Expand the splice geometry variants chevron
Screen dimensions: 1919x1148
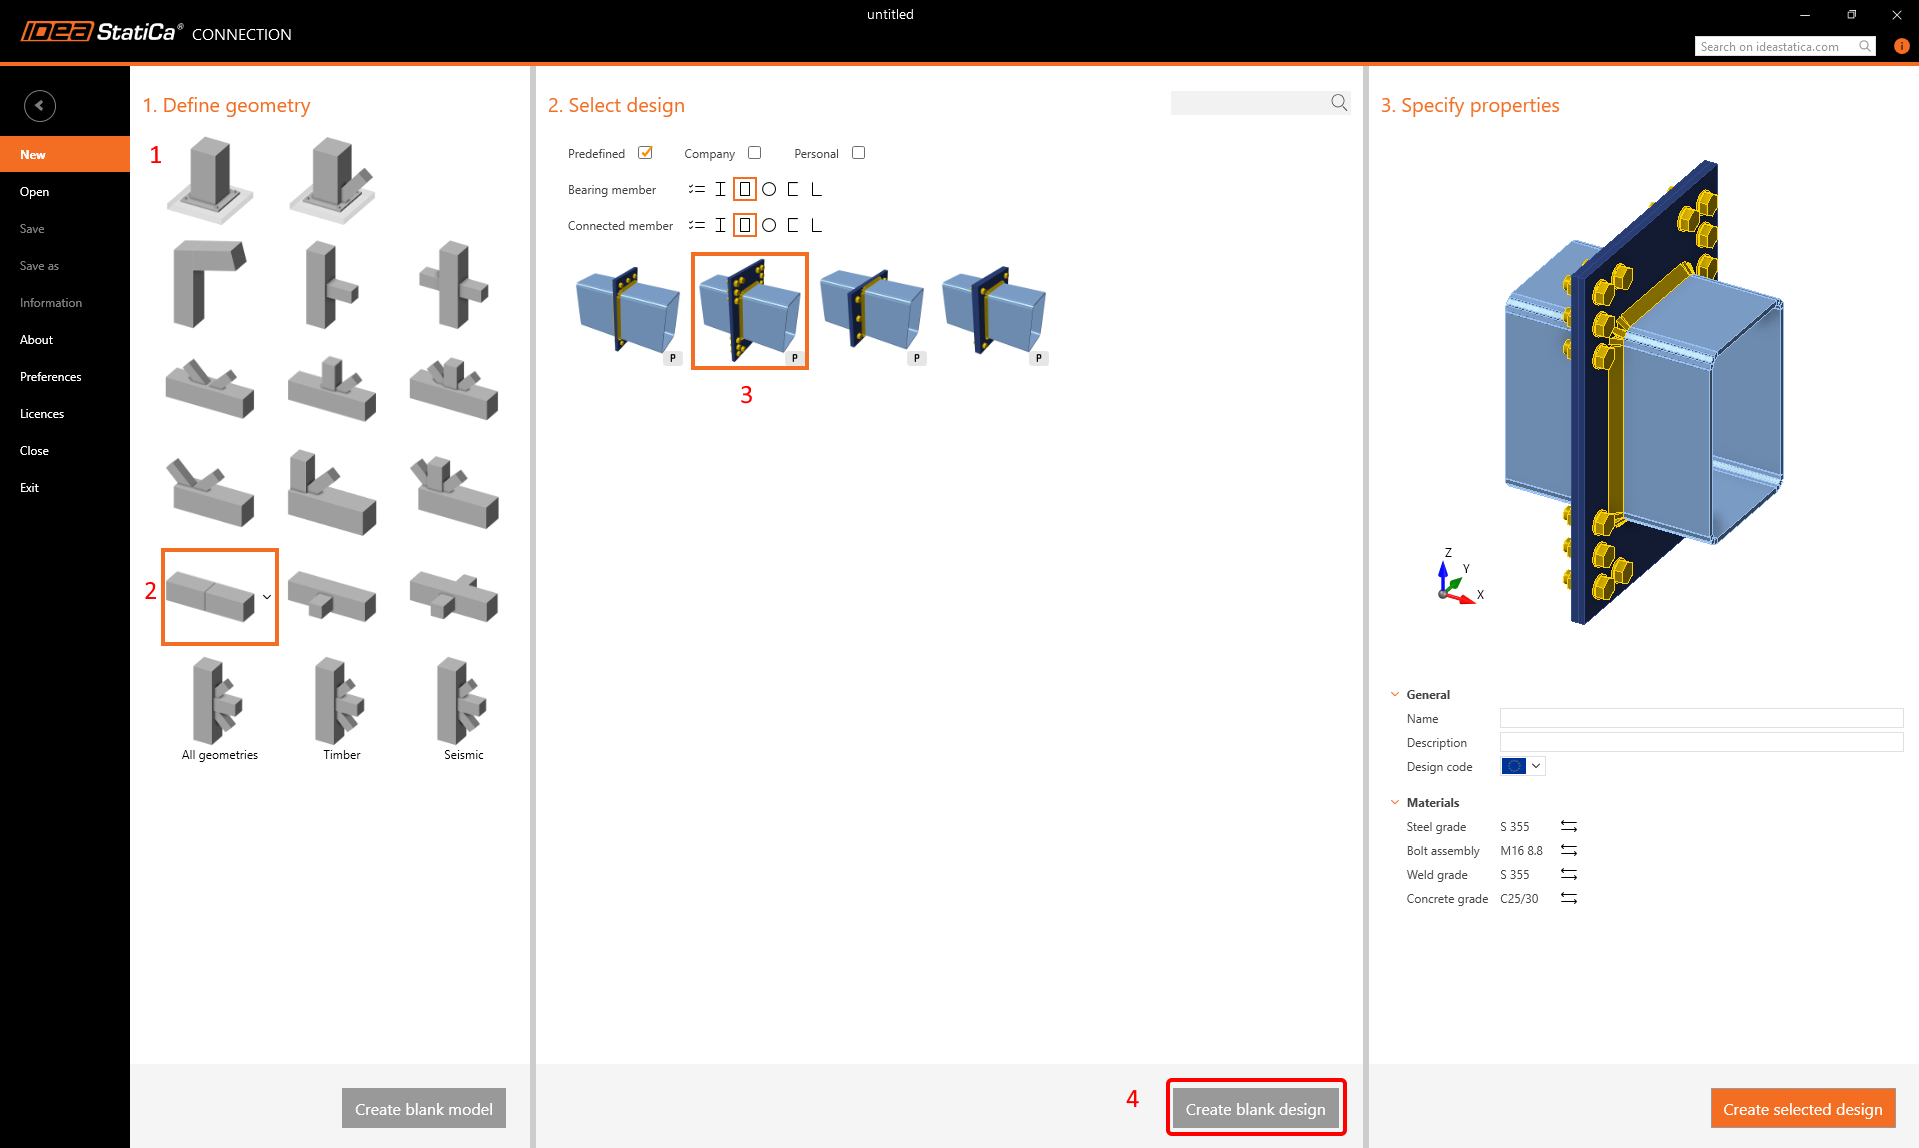click(x=267, y=596)
